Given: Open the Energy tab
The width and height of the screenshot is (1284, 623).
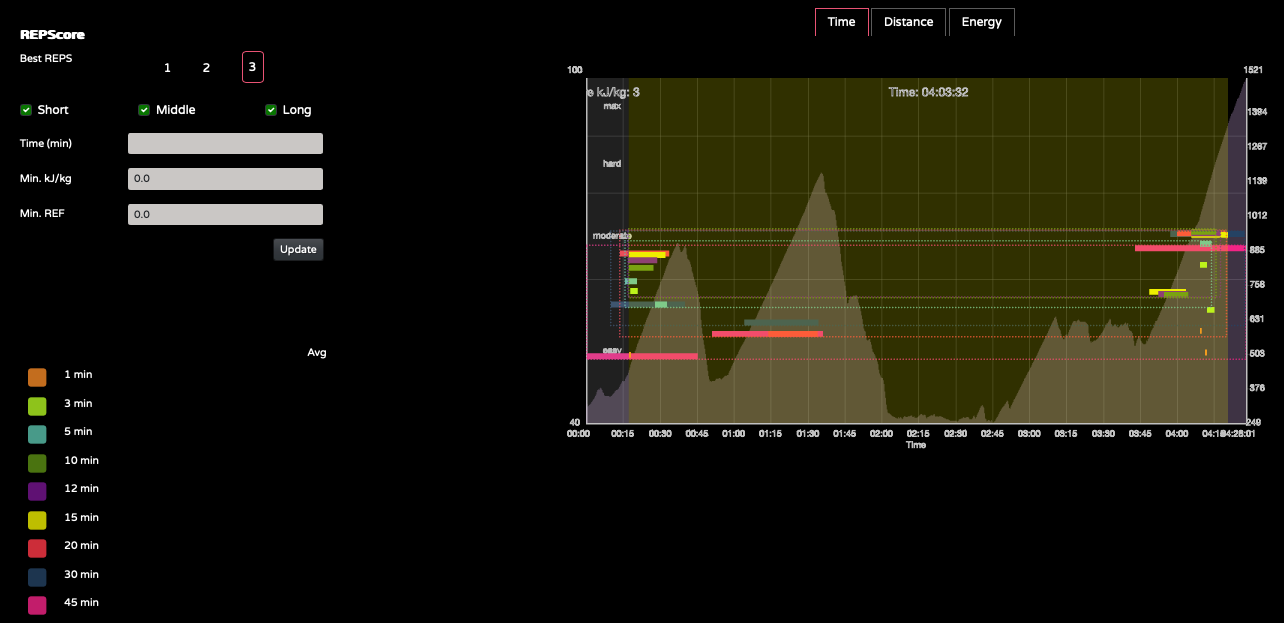Looking at the screenshot, I should click(981, 22).
